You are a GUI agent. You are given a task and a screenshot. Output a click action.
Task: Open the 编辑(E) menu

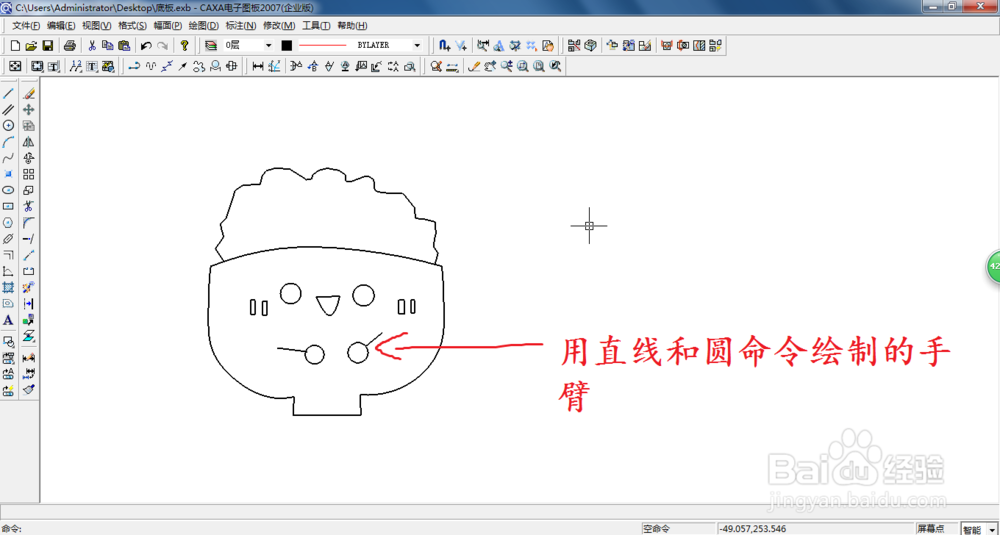coord(61,26)
